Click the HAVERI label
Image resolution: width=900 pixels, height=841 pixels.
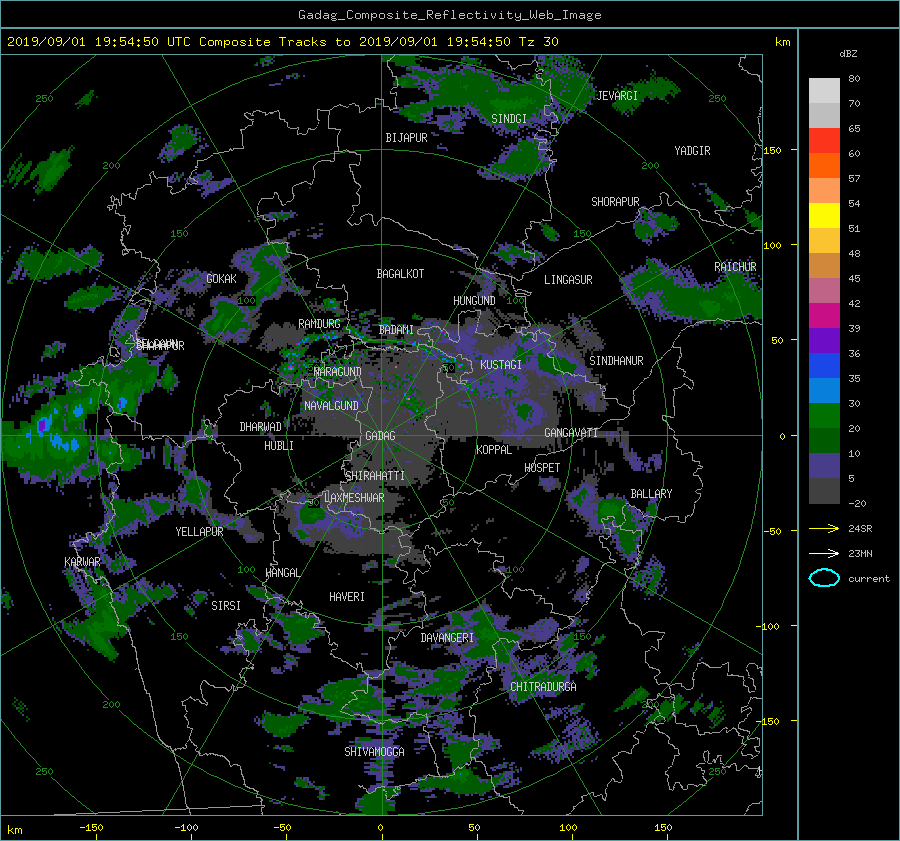(347, 597)
